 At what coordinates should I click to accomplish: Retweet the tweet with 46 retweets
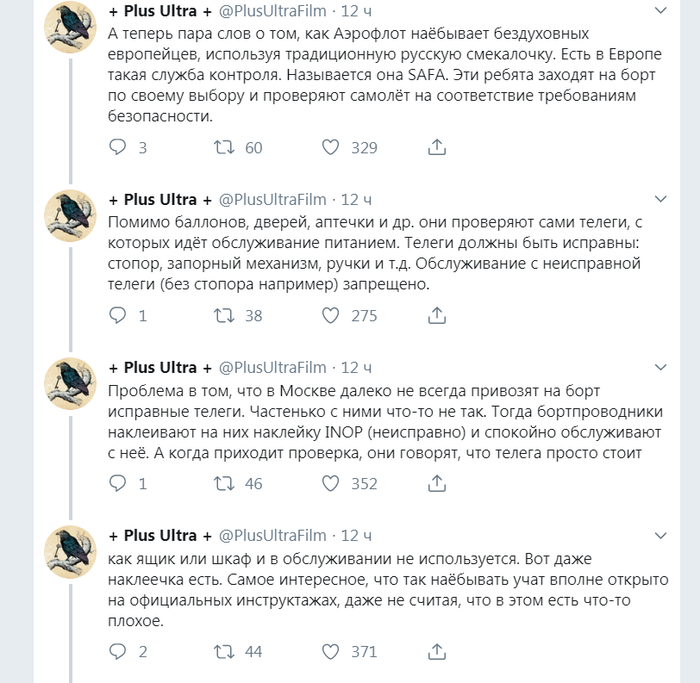click(x=226, y=484)
